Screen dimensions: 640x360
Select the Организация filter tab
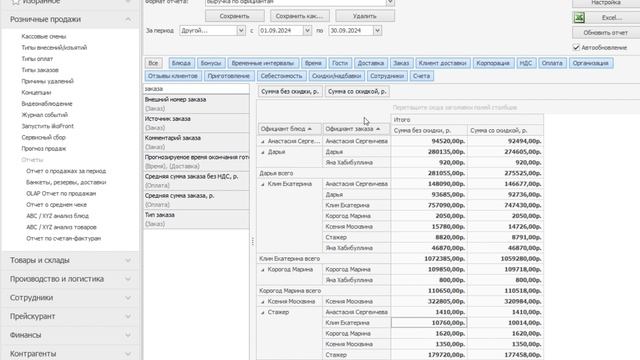(x=591, y=63)
